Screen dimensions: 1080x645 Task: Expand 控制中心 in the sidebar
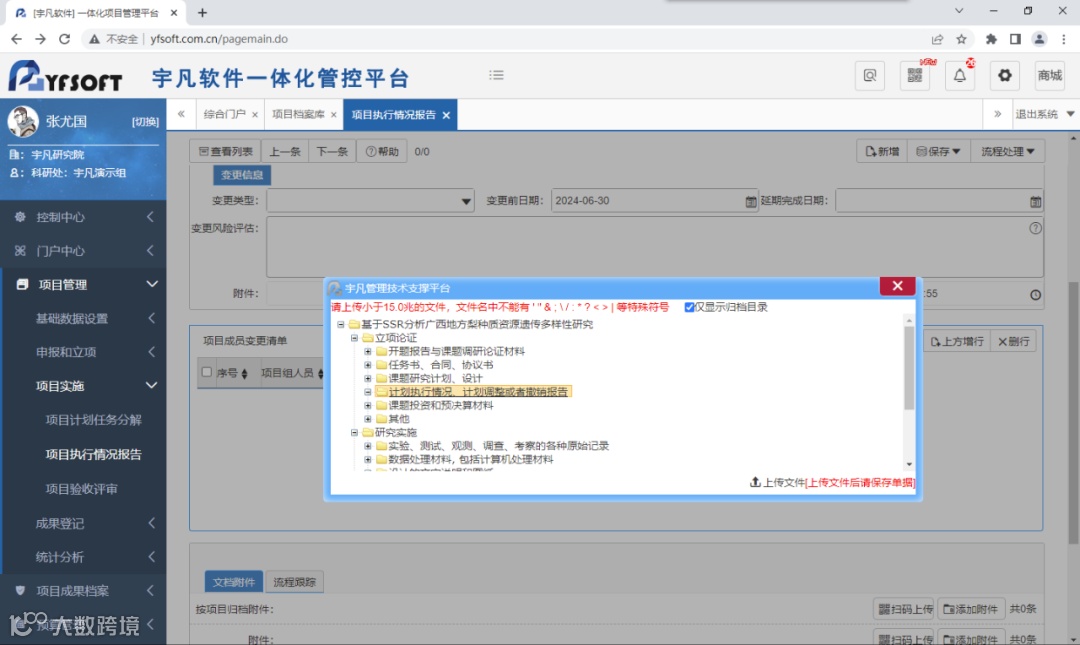(x=83, y=217)
